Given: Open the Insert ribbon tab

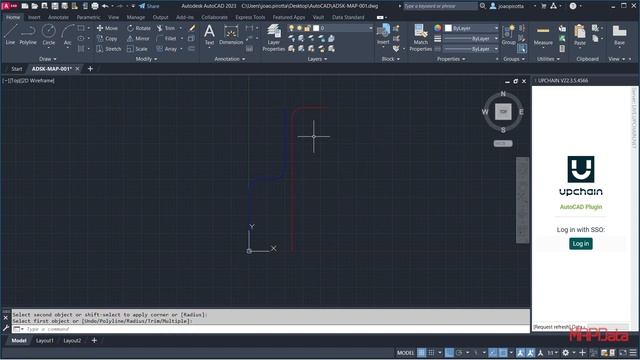Looking at the screenshot, I should point(34,17).
